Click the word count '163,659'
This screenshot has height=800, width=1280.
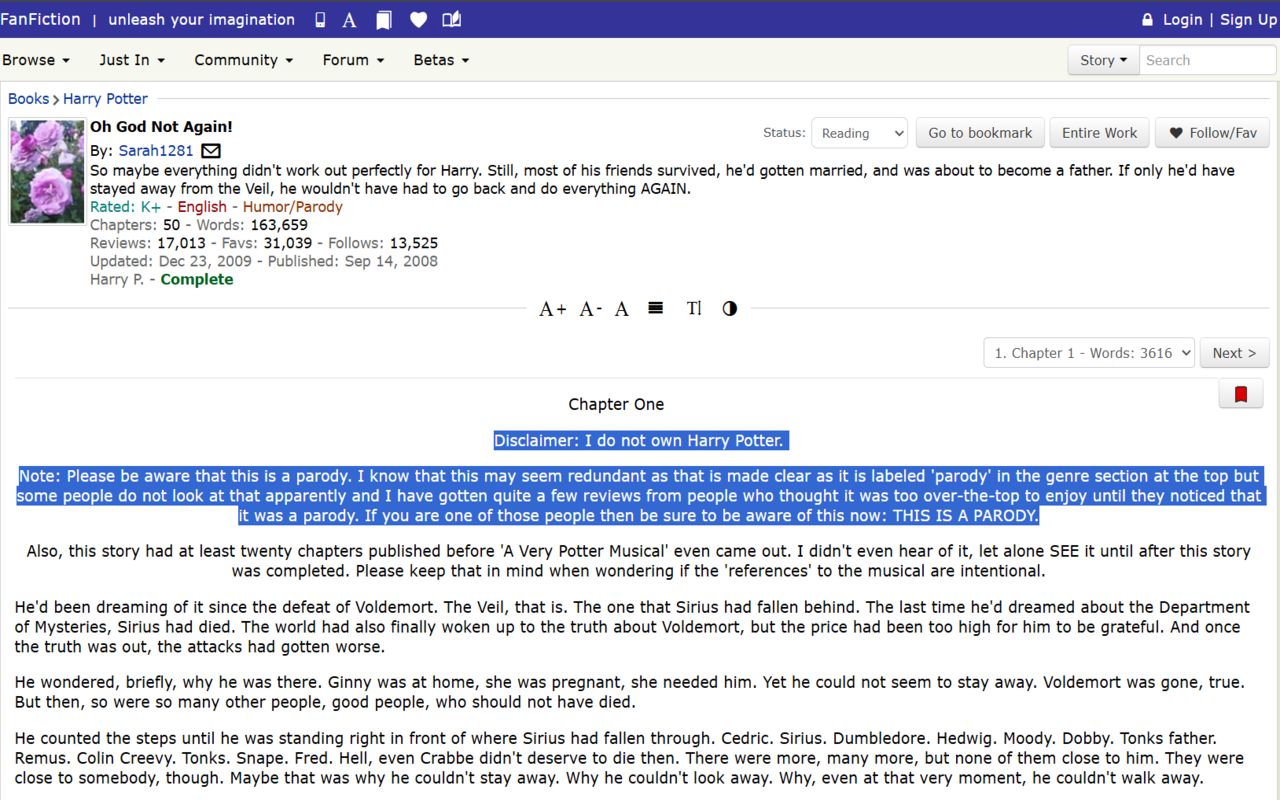[279, 225]
